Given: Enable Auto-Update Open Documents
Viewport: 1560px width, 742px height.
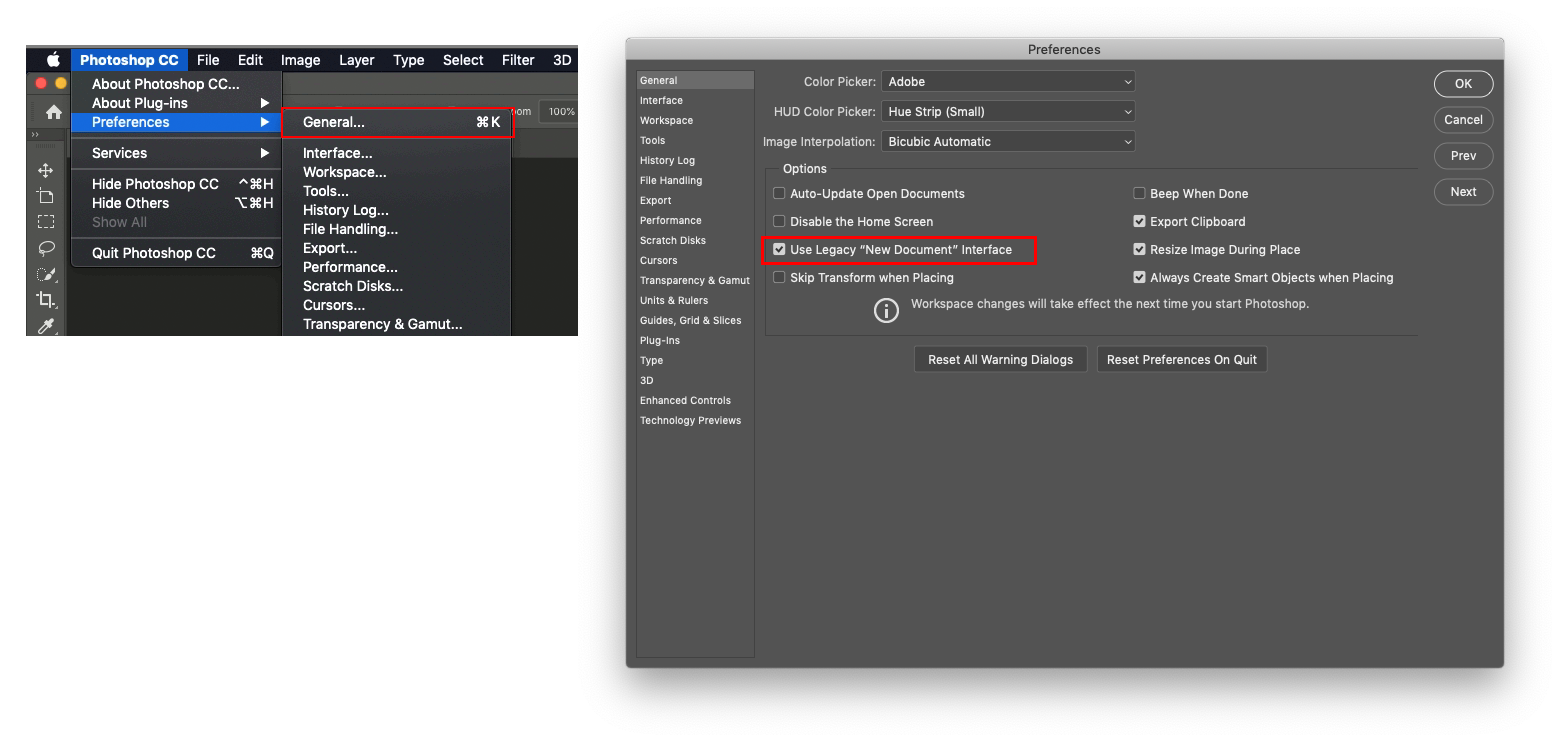Looking at the screenshot, I should 779,193.
